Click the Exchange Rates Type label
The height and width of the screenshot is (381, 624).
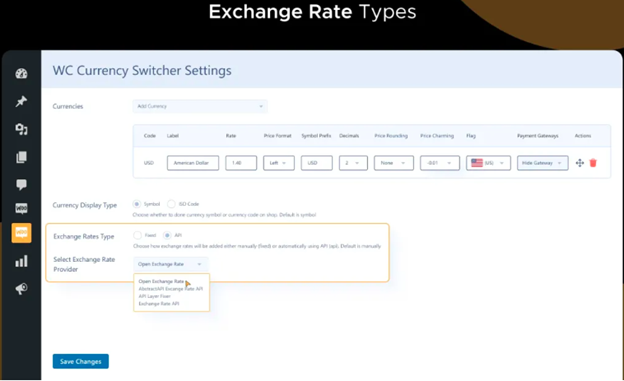coord(84,236)
